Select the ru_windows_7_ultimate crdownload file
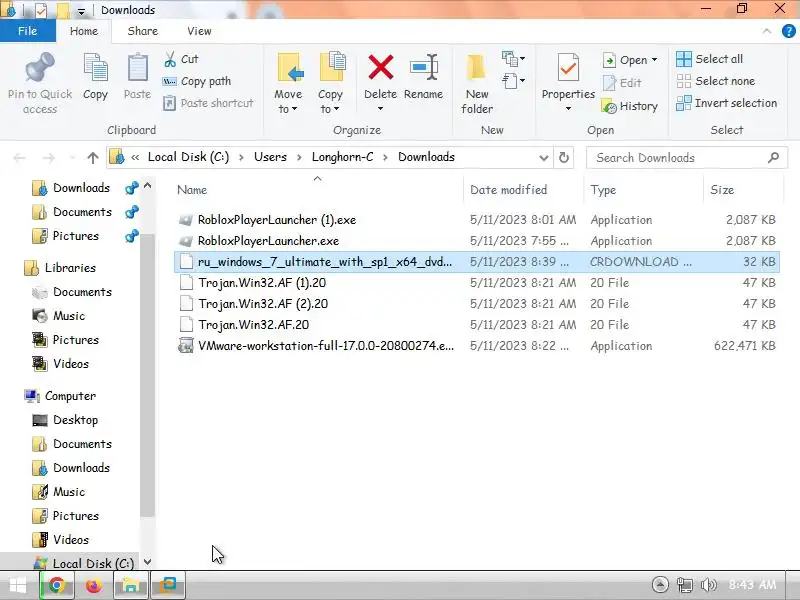Viewport: 800px width, 600px height. pyautogui.click(x=476, y=262)
